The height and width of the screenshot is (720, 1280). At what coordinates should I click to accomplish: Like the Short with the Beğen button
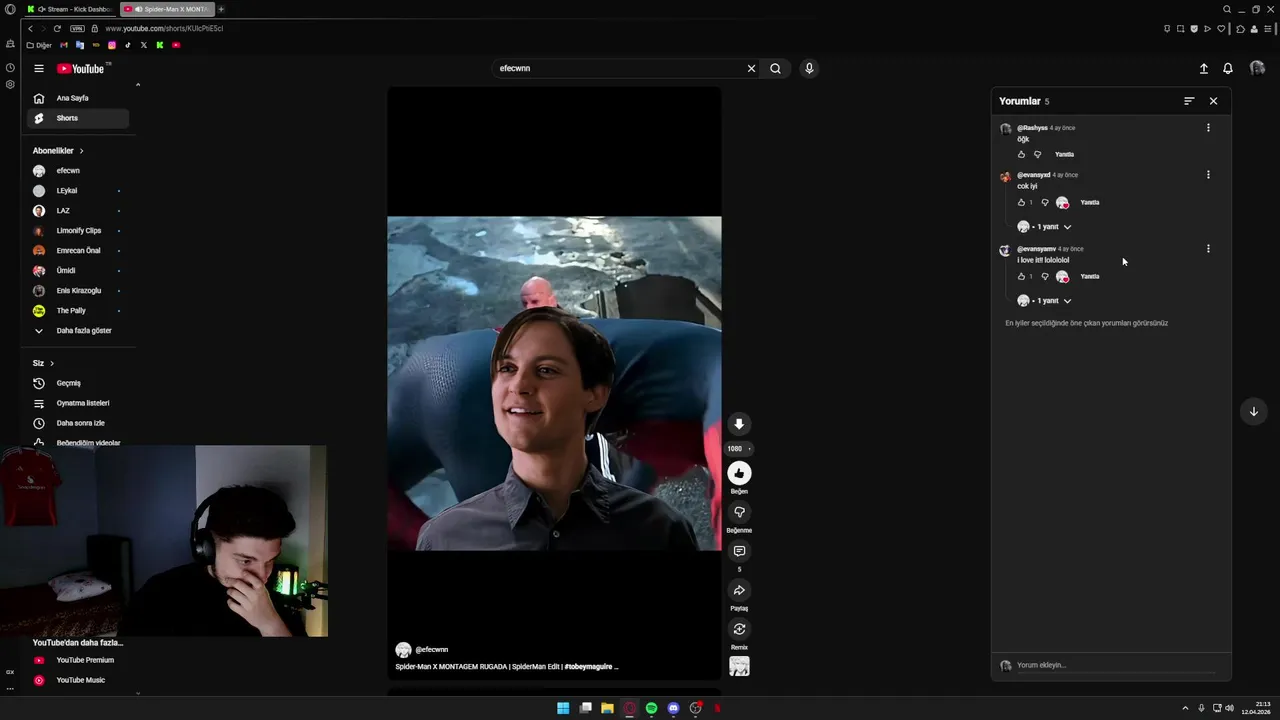pos(739,473)
